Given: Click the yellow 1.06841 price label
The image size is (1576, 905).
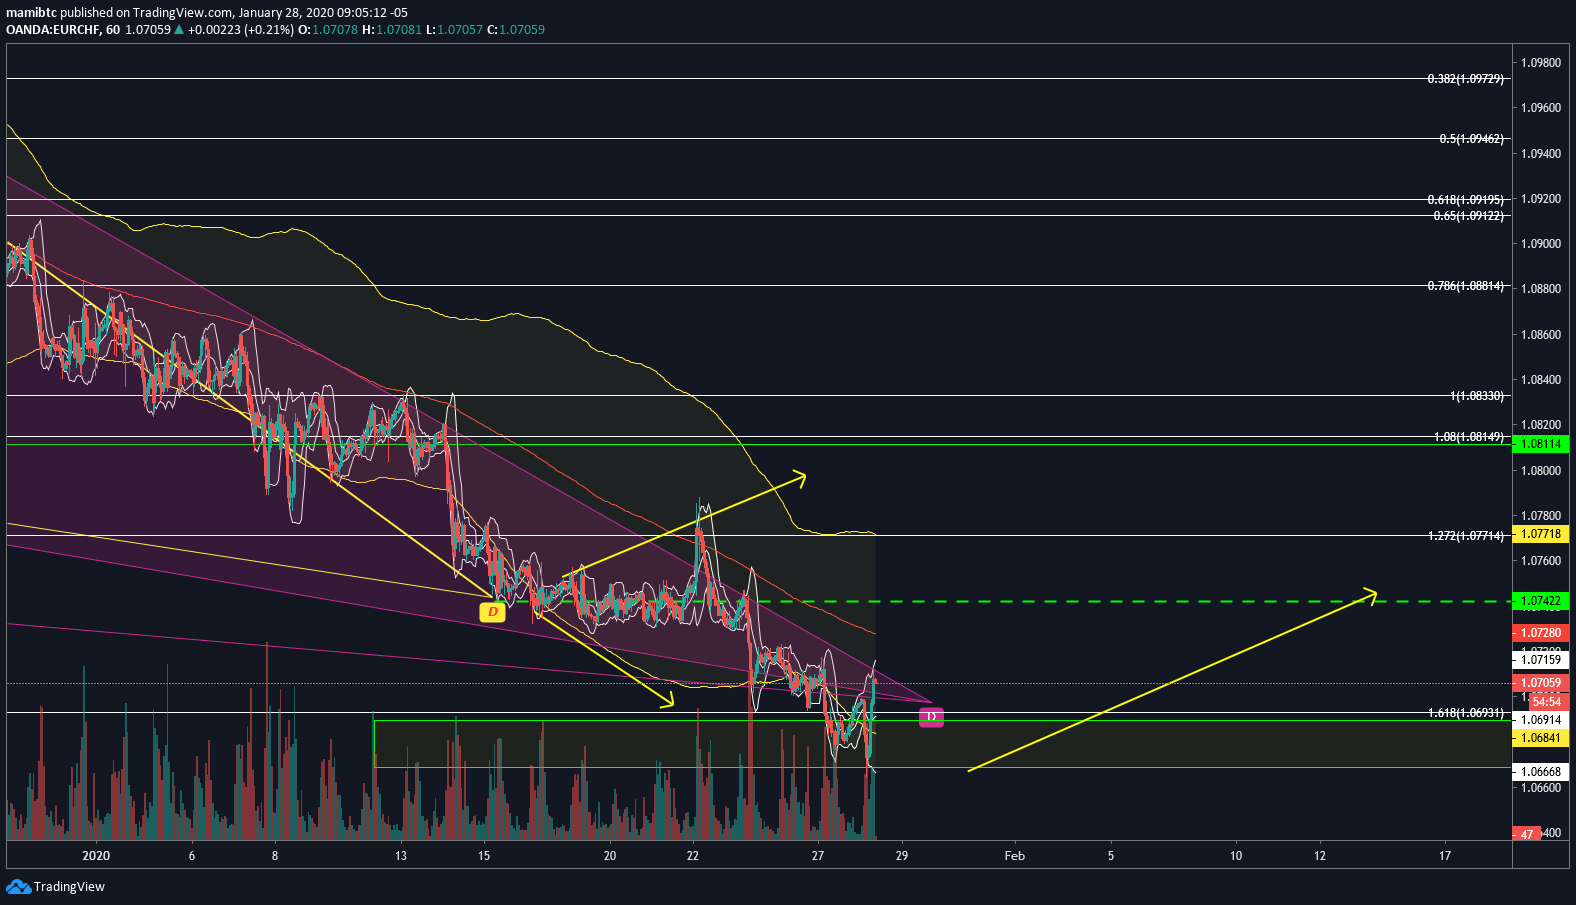Looking at the screenshot, I should coord(1541,738).
